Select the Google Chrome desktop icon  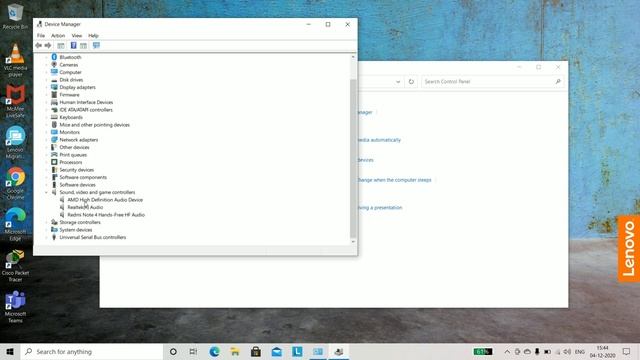(16, 183)
